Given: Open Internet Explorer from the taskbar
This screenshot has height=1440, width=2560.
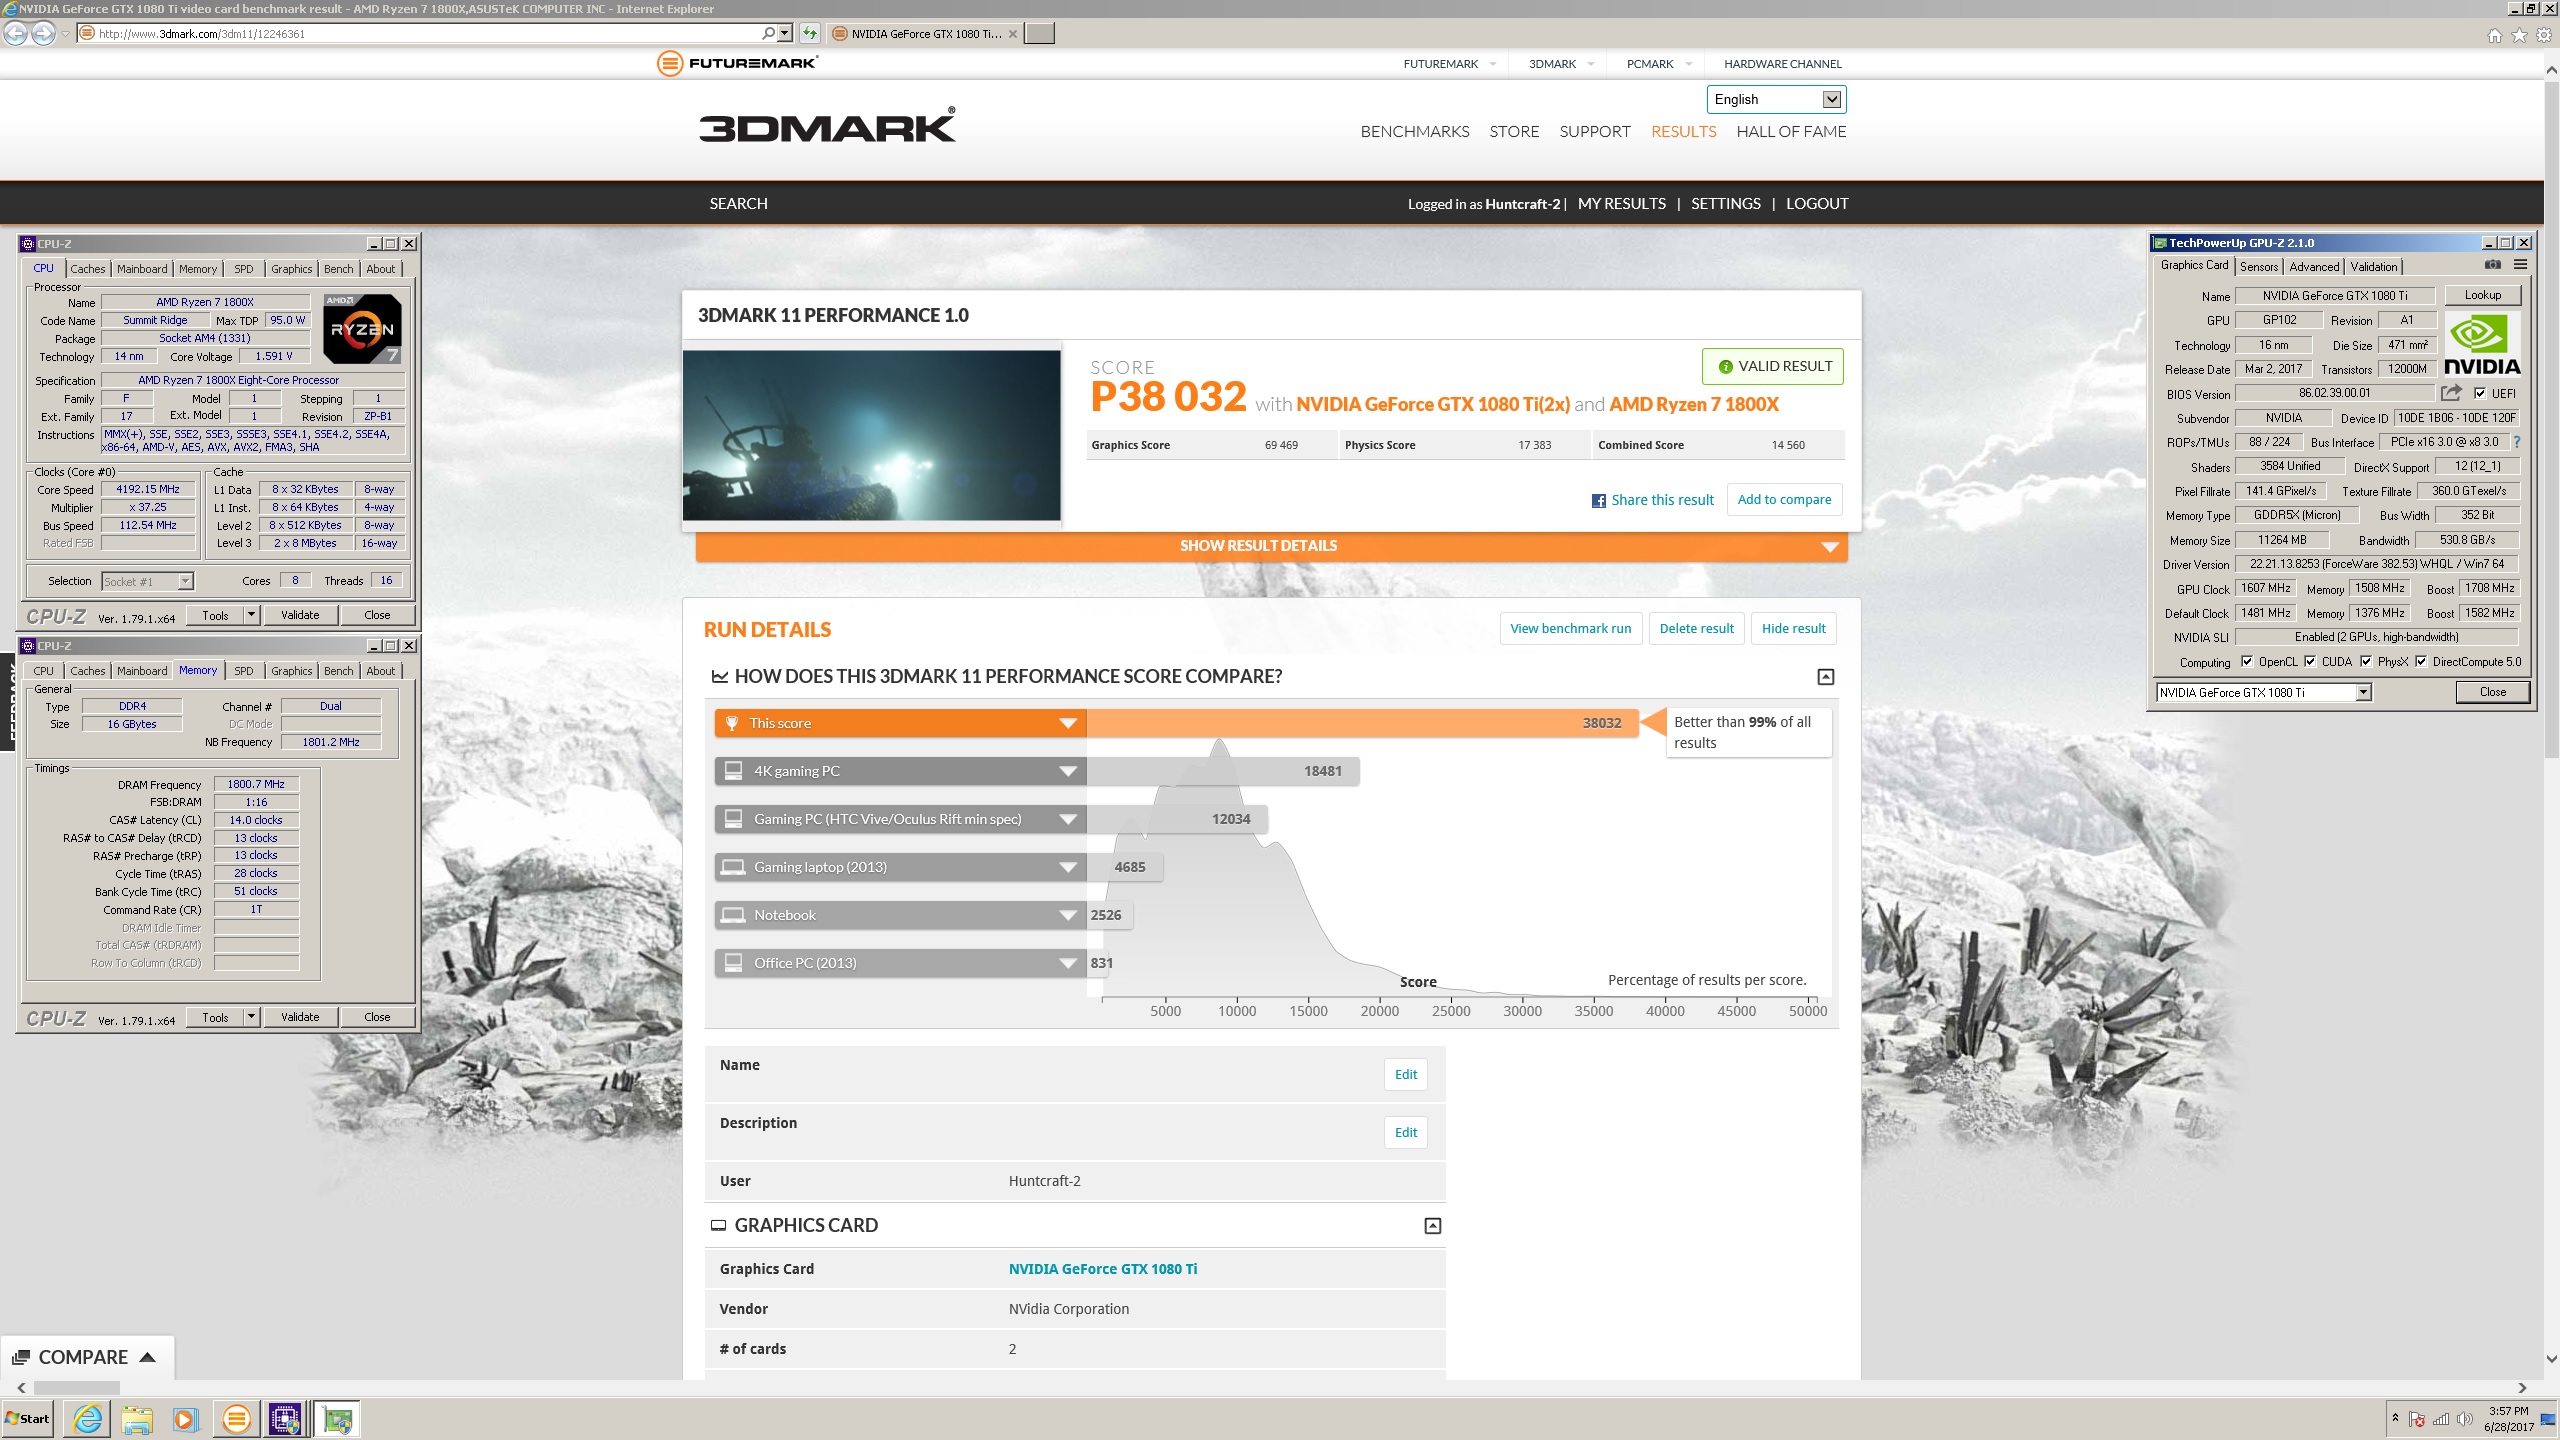Looking at the screenshot, I should coord(88,1418).
